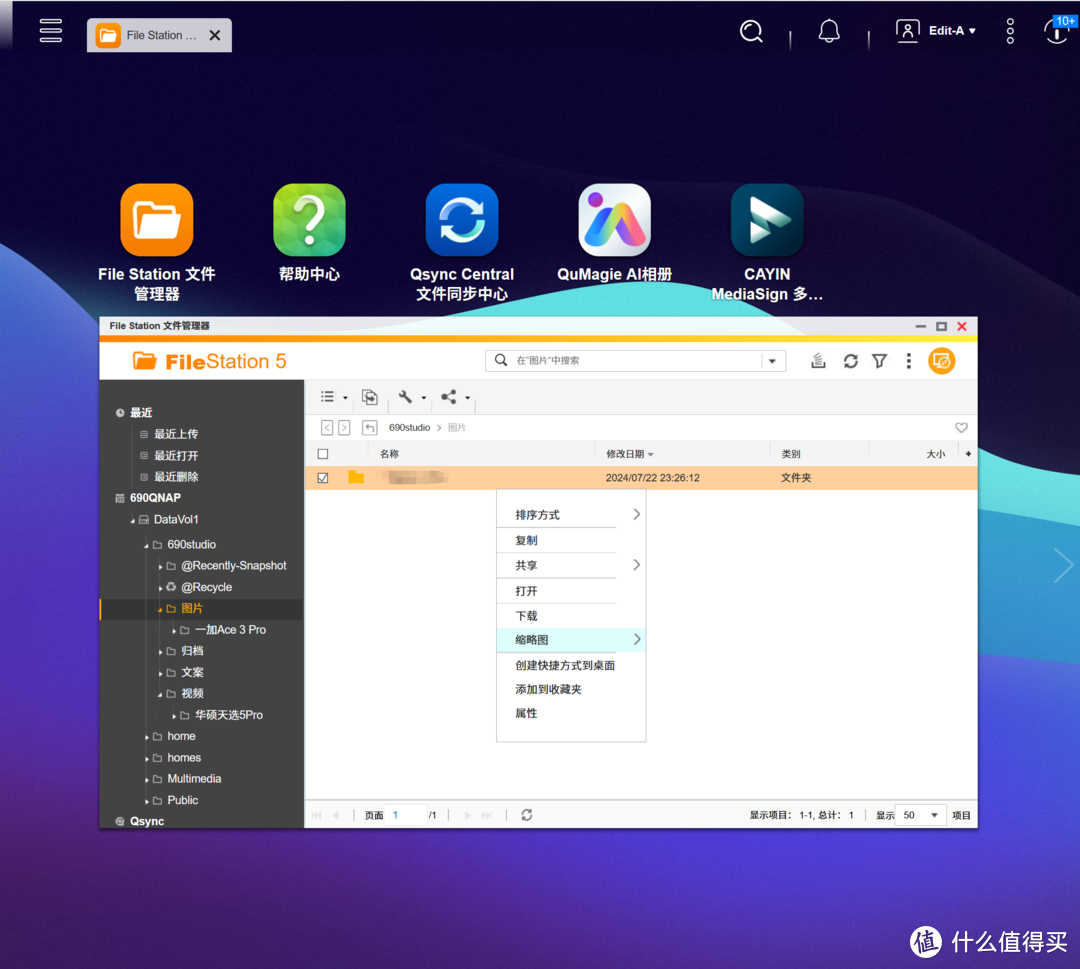Screen dimensions: 1080x969
Task: Launch Qsync Central desktop icon
Action: coord(461,220)
